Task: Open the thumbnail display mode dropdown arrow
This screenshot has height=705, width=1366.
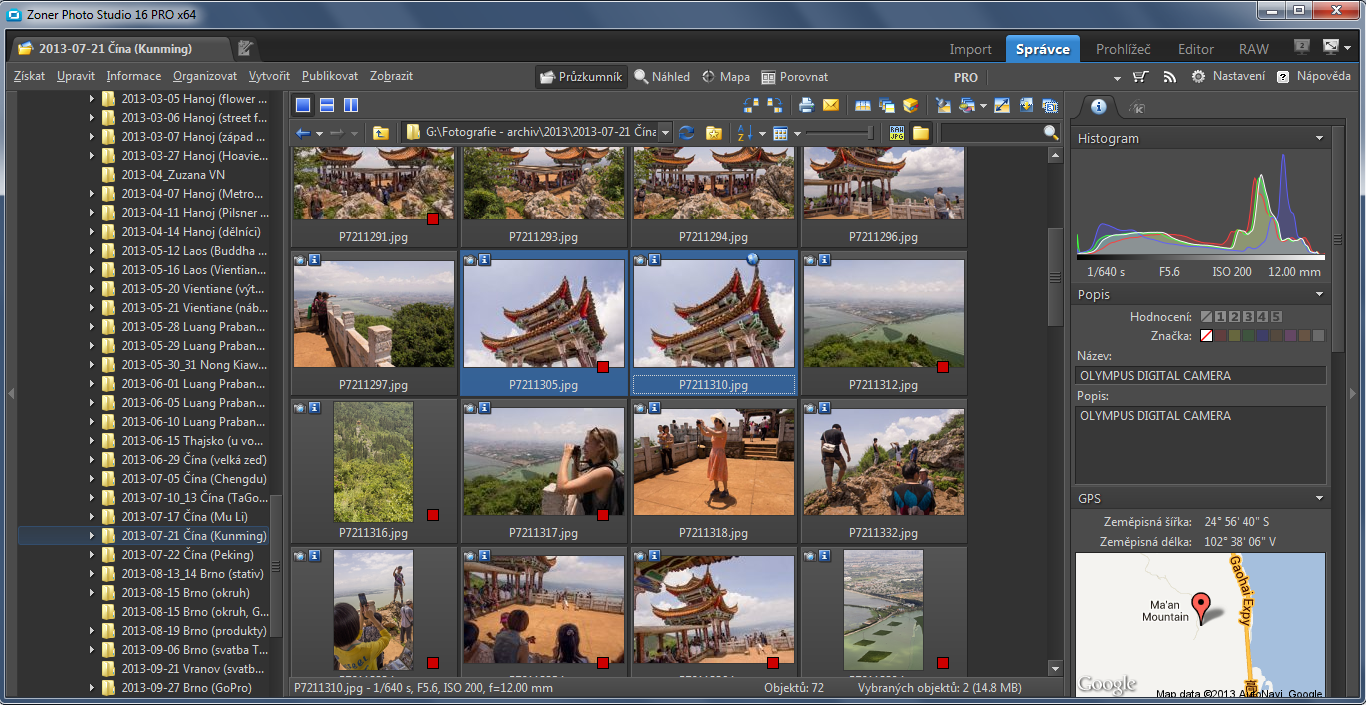Action: tap(797, 133)
